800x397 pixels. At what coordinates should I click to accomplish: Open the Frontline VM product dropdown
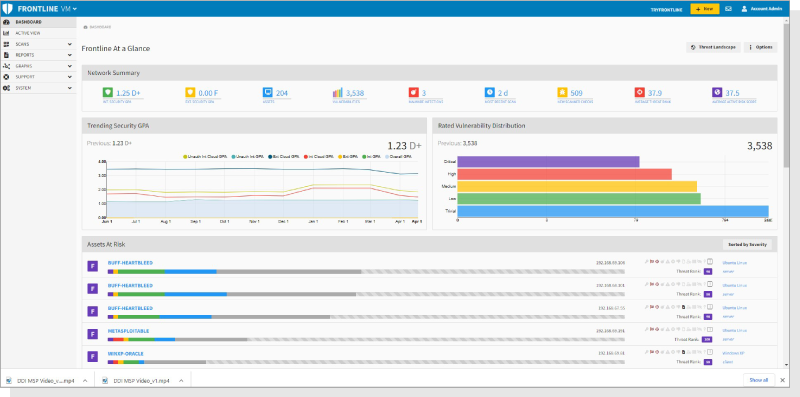(x=47, y=9)
